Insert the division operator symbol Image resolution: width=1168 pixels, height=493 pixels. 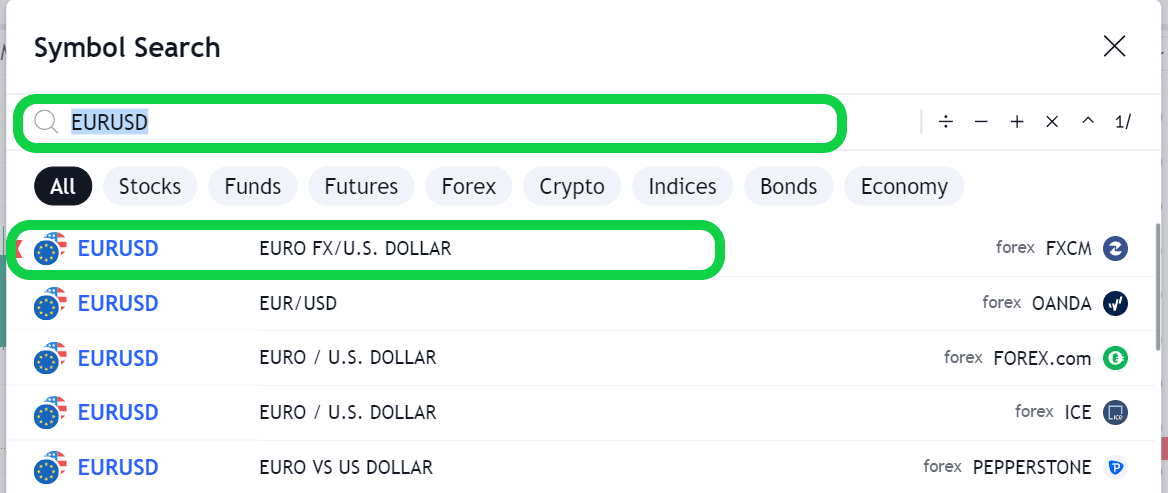coord(946,122)
